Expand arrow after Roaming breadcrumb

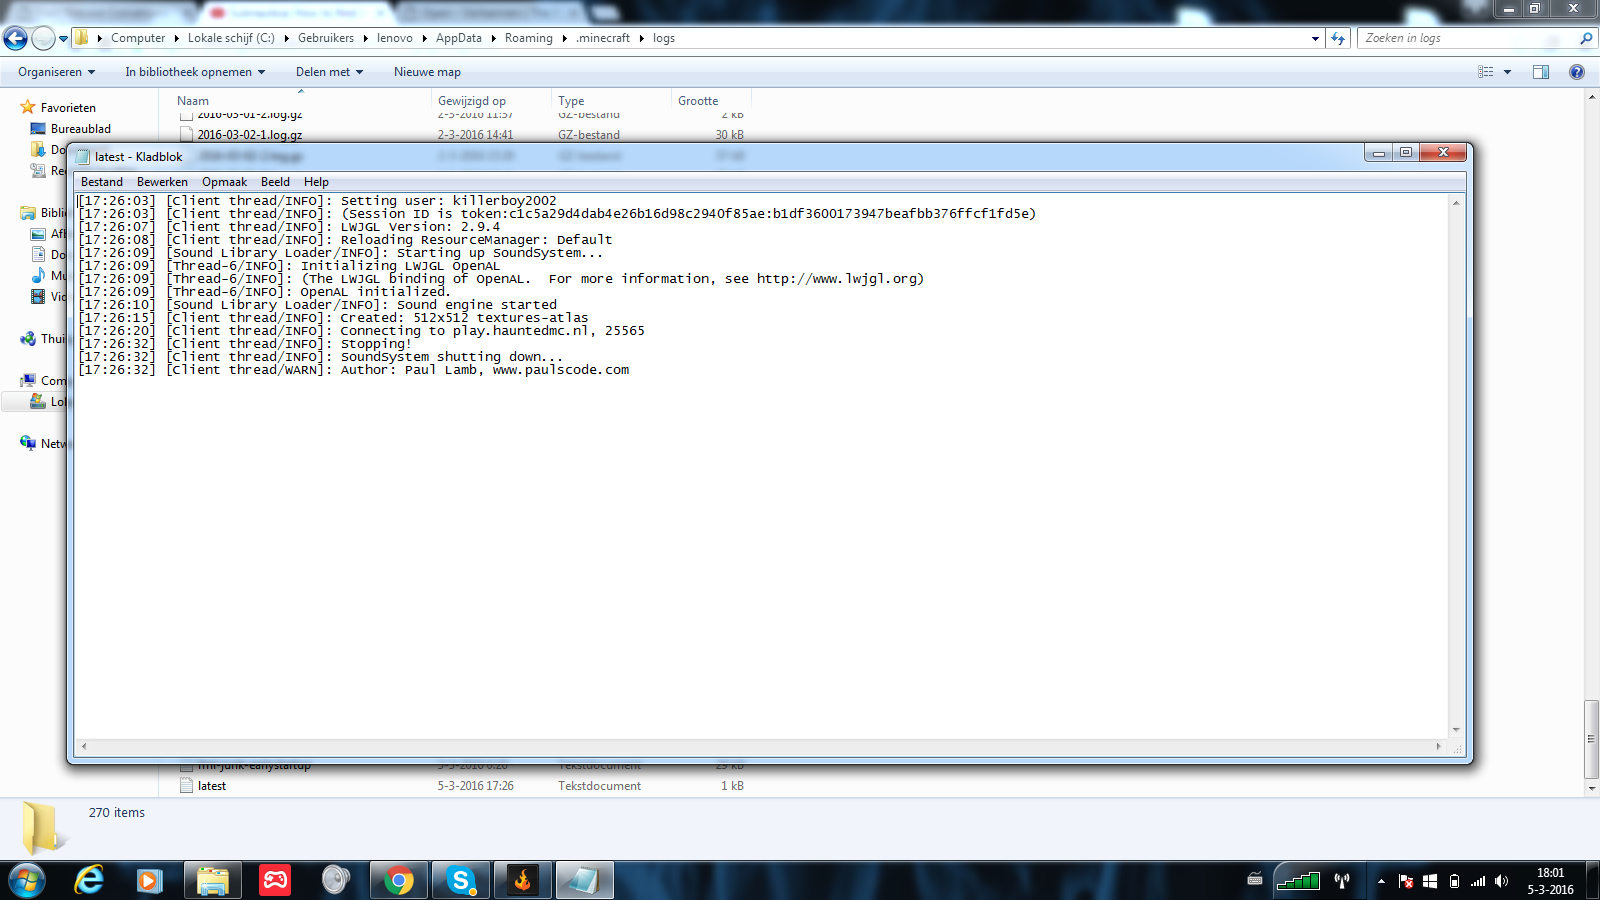(564, 38)
